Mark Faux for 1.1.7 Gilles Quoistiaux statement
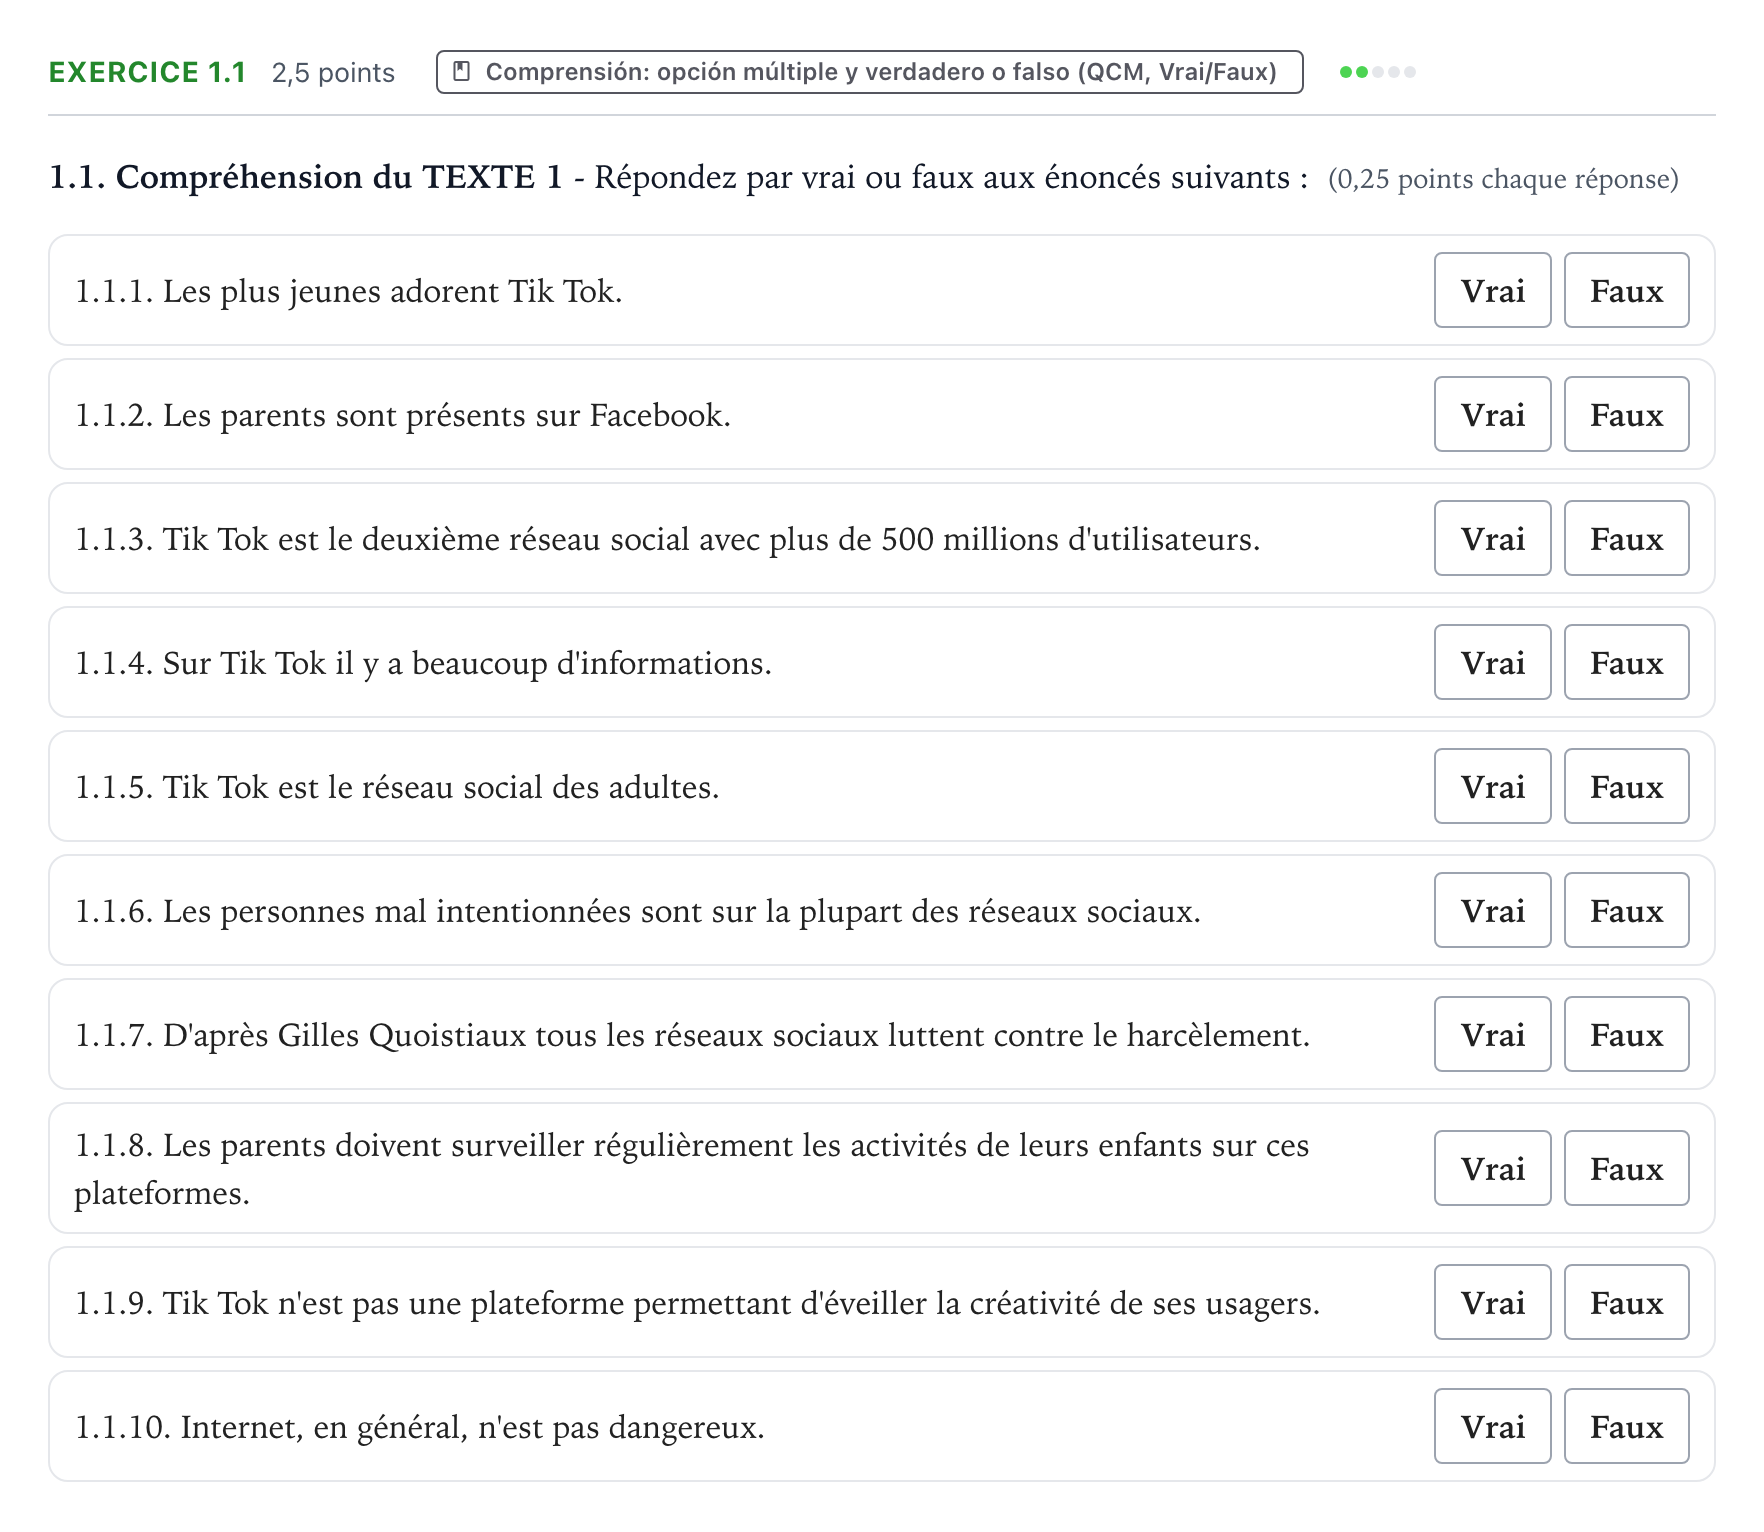1764x1532 pixels. click(1626, 1034)
